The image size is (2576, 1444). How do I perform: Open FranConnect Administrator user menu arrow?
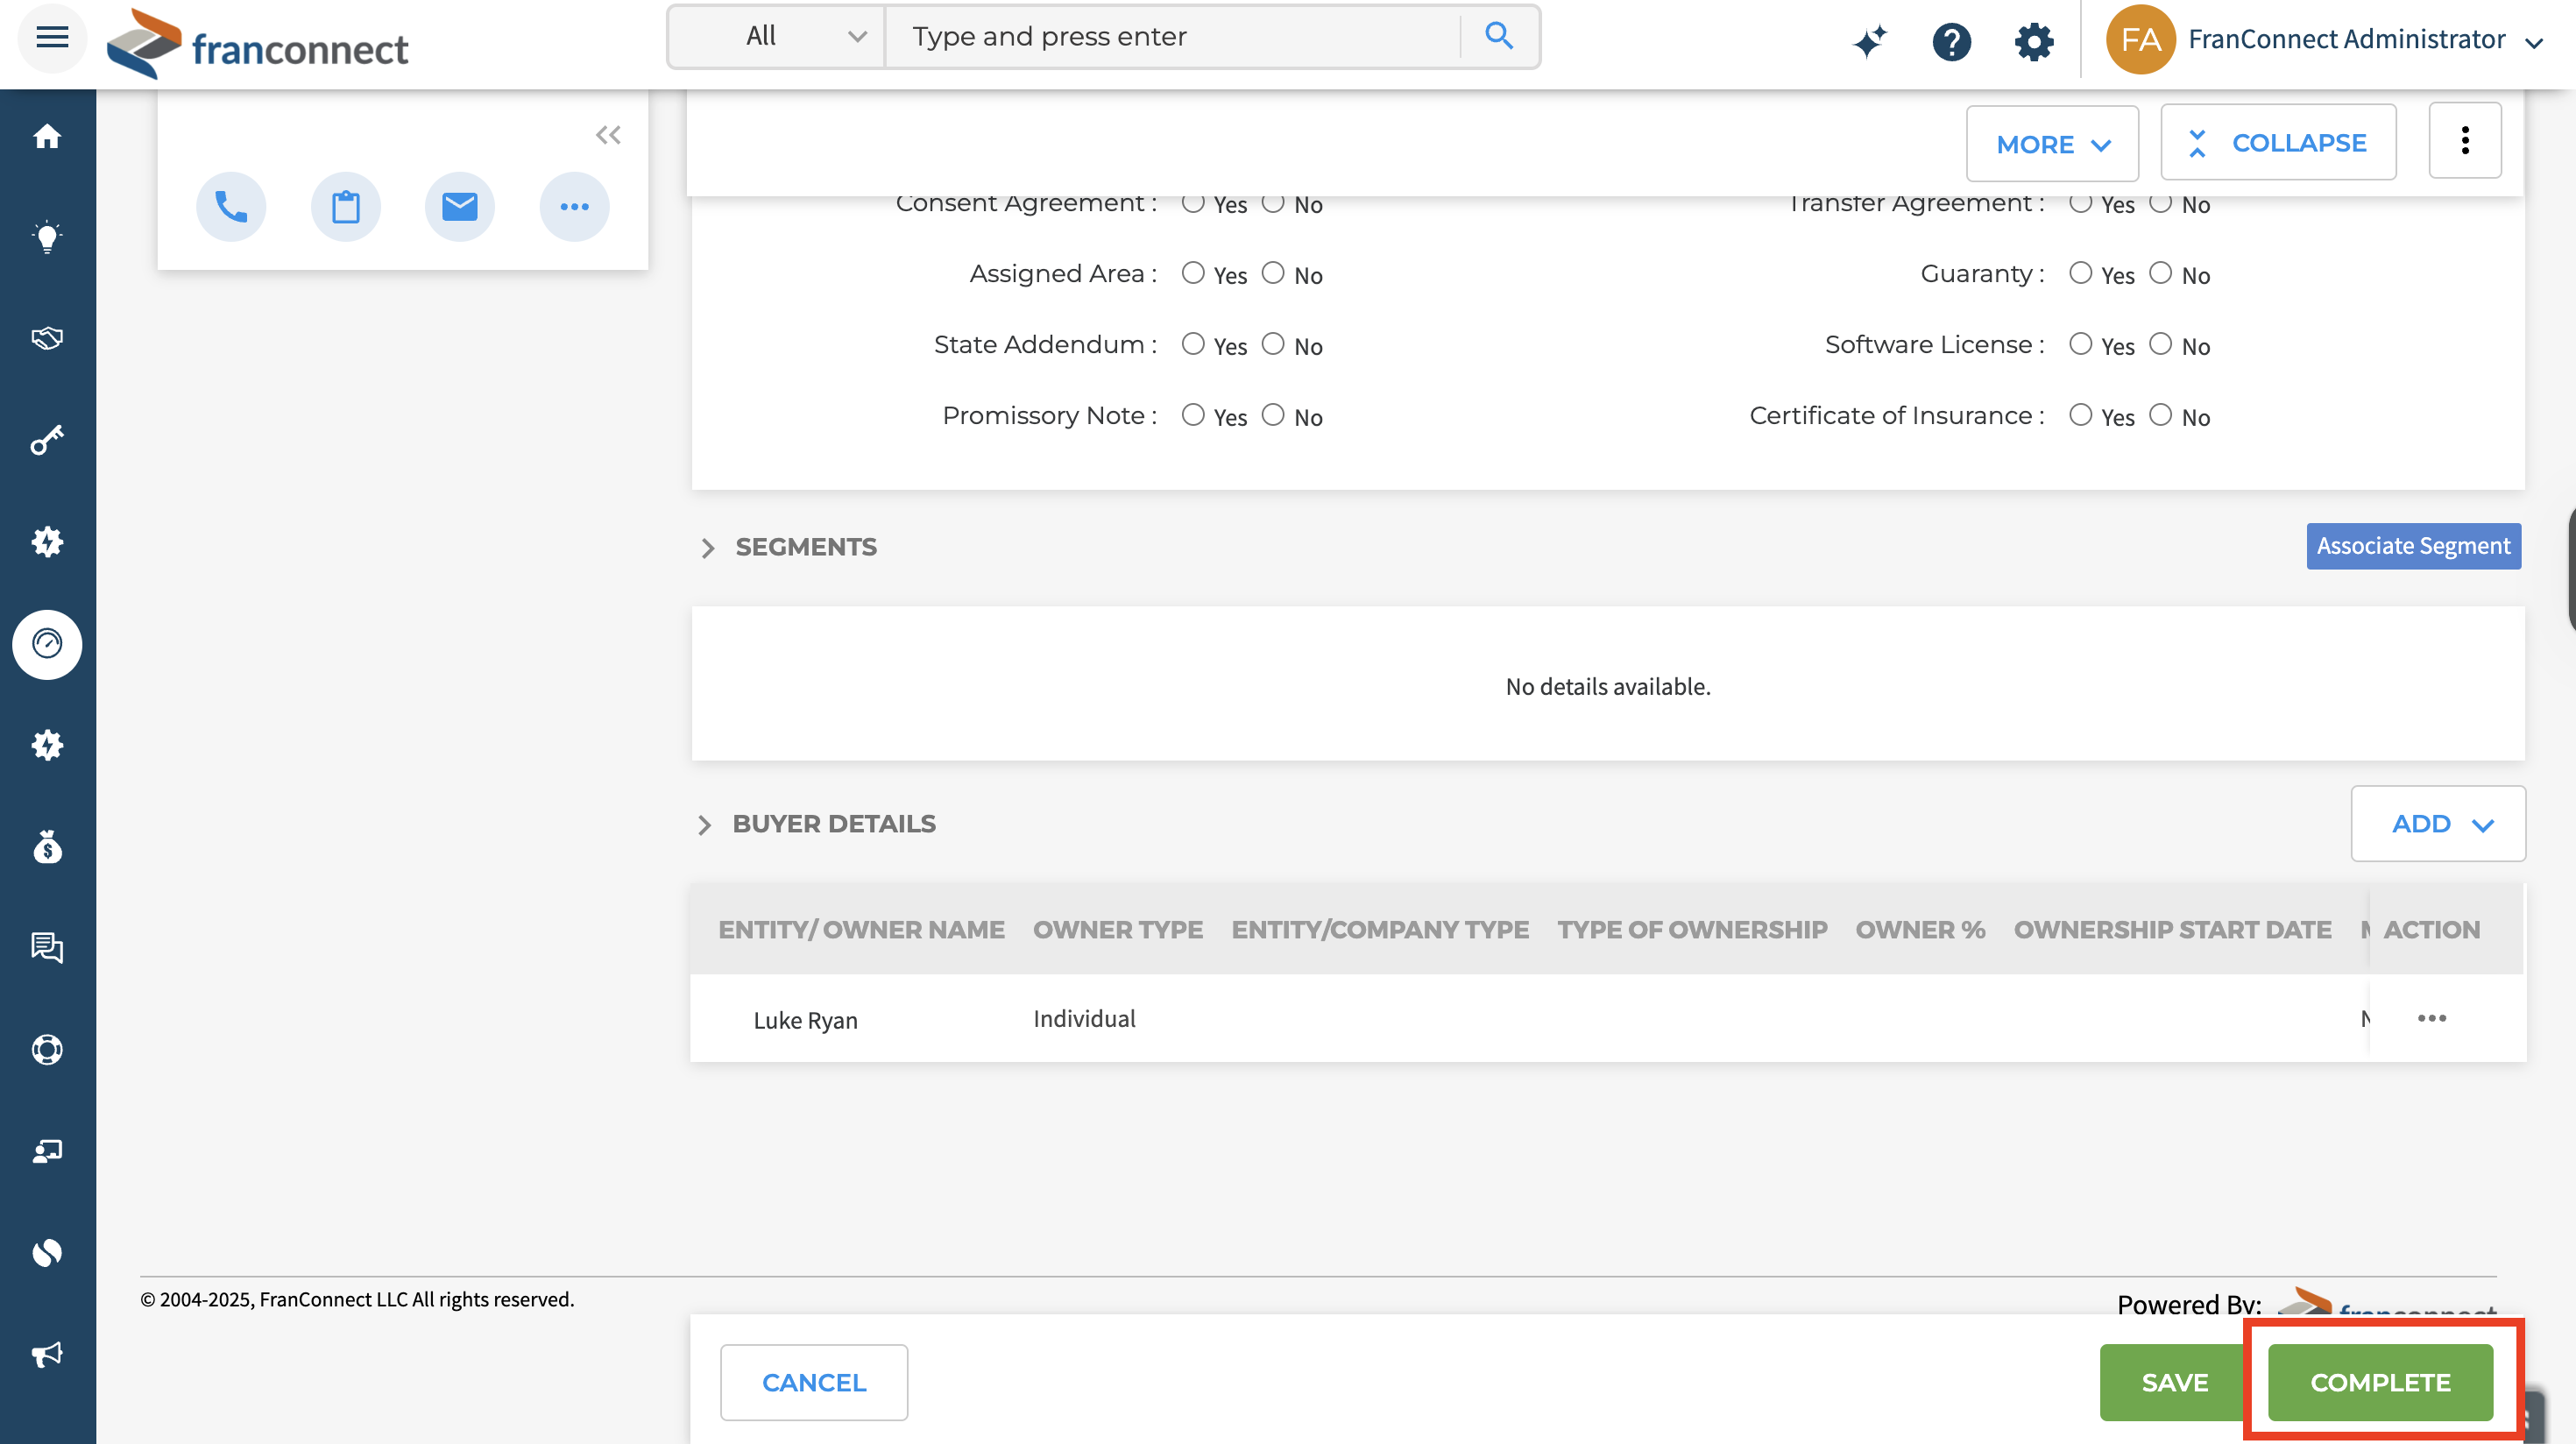click(2534, 42)
